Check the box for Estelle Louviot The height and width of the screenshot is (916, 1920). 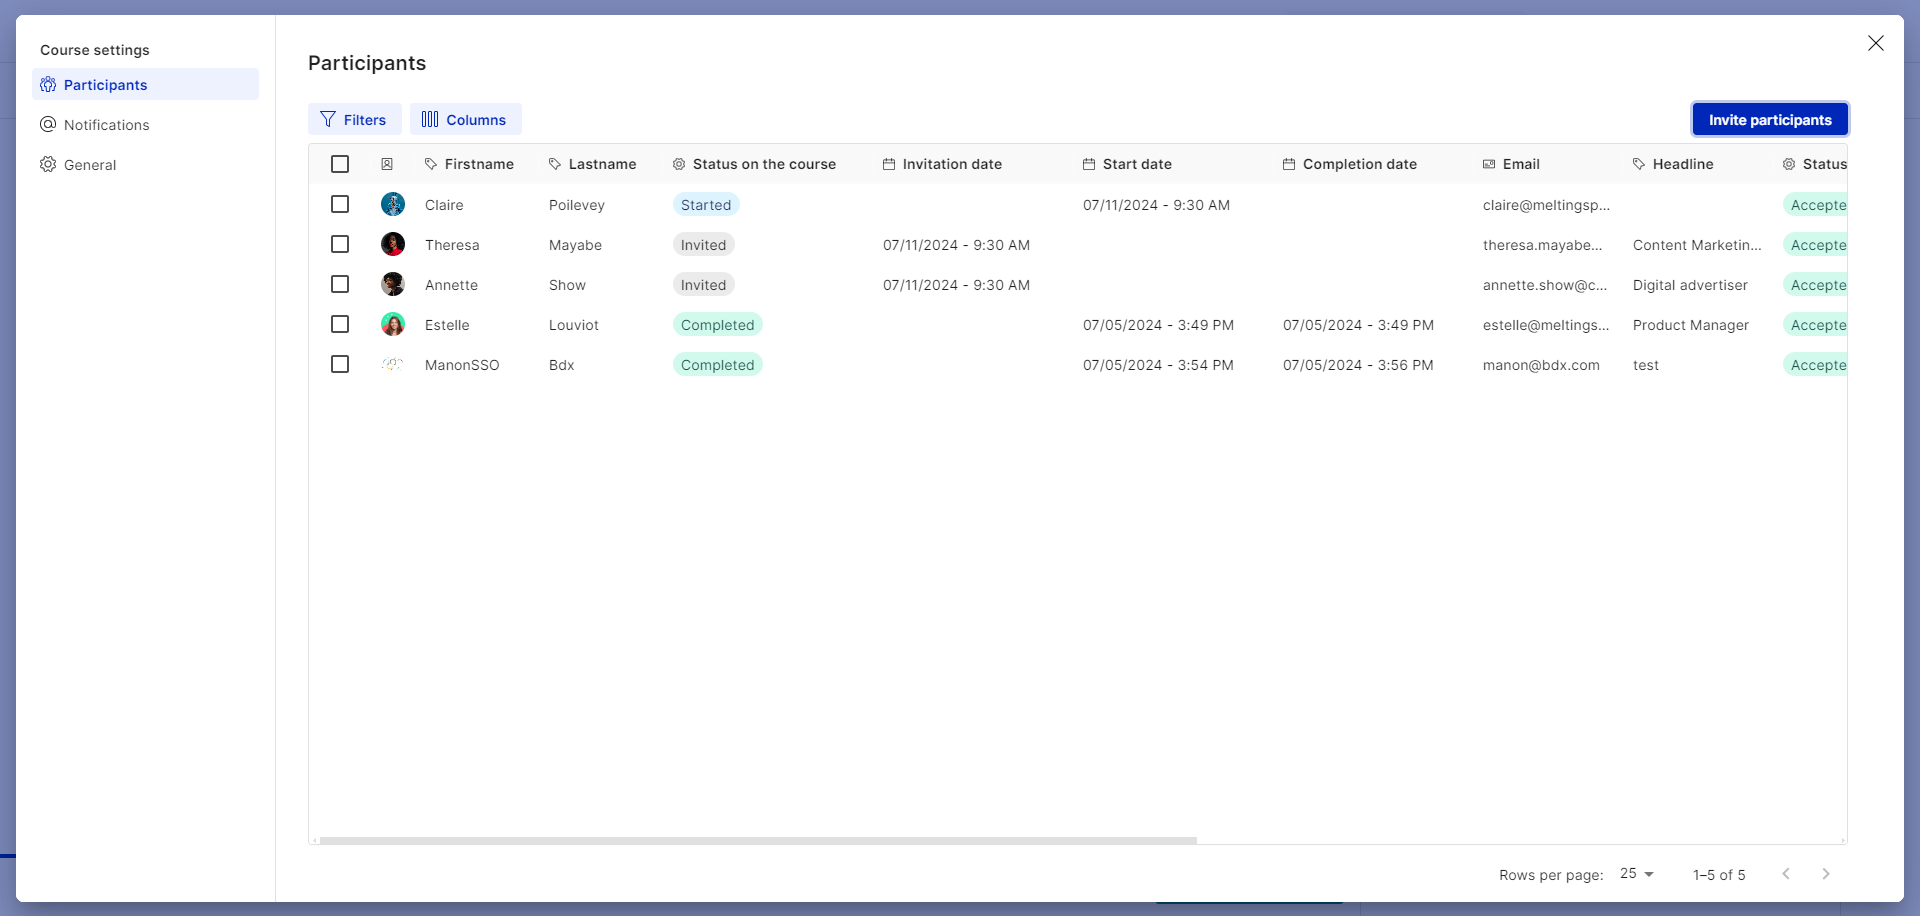click(x=340, y=324)
